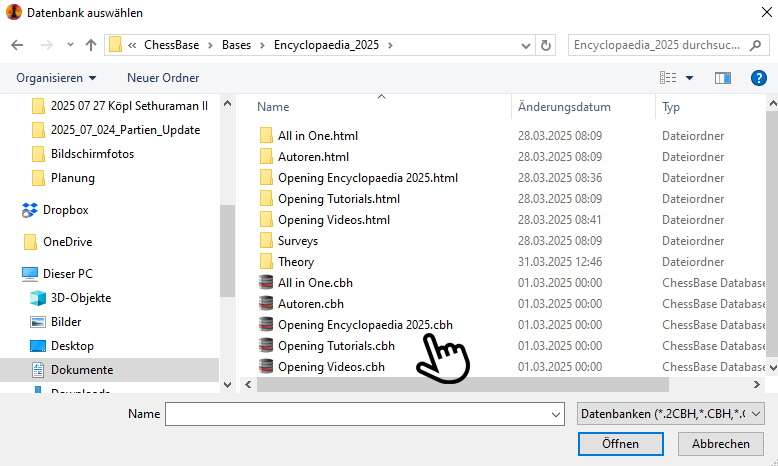
Task: Open the Datenbanken file type filter
Action: (671, 413)
